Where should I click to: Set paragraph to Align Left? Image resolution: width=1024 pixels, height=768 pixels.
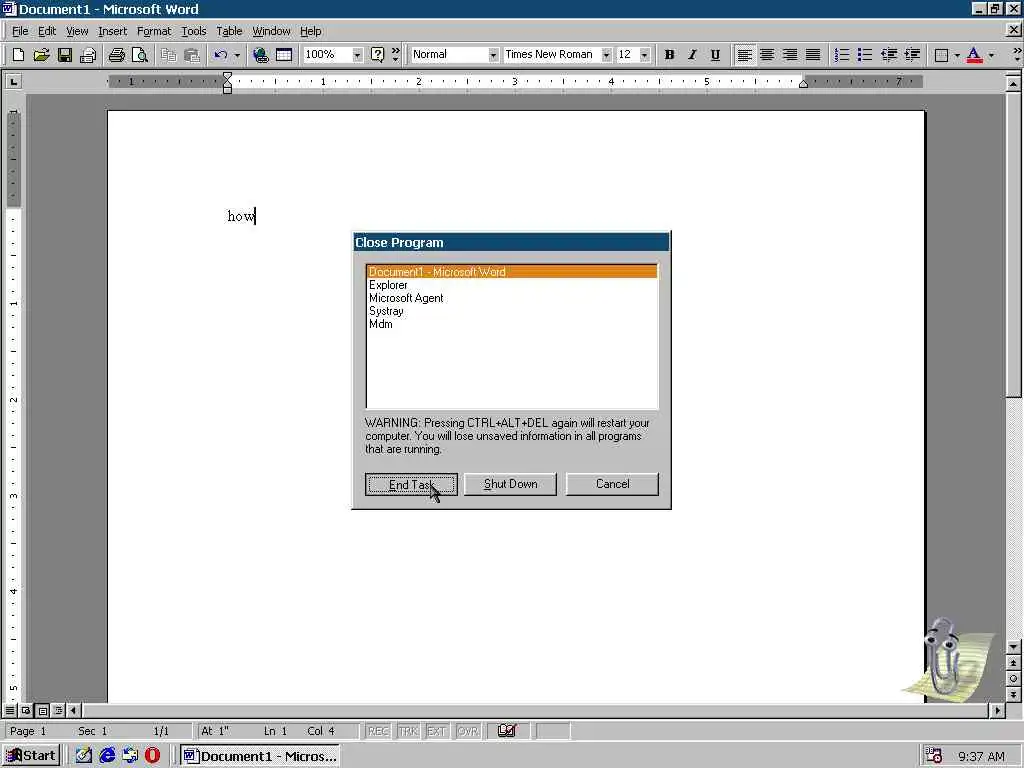pyautogui.click(x=744, y=55)
